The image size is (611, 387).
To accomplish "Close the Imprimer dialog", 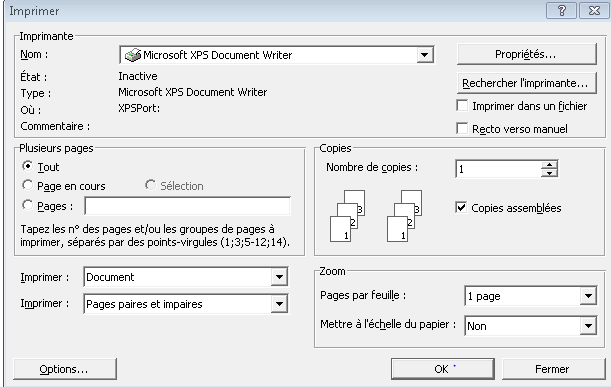I will coord(594,11).
